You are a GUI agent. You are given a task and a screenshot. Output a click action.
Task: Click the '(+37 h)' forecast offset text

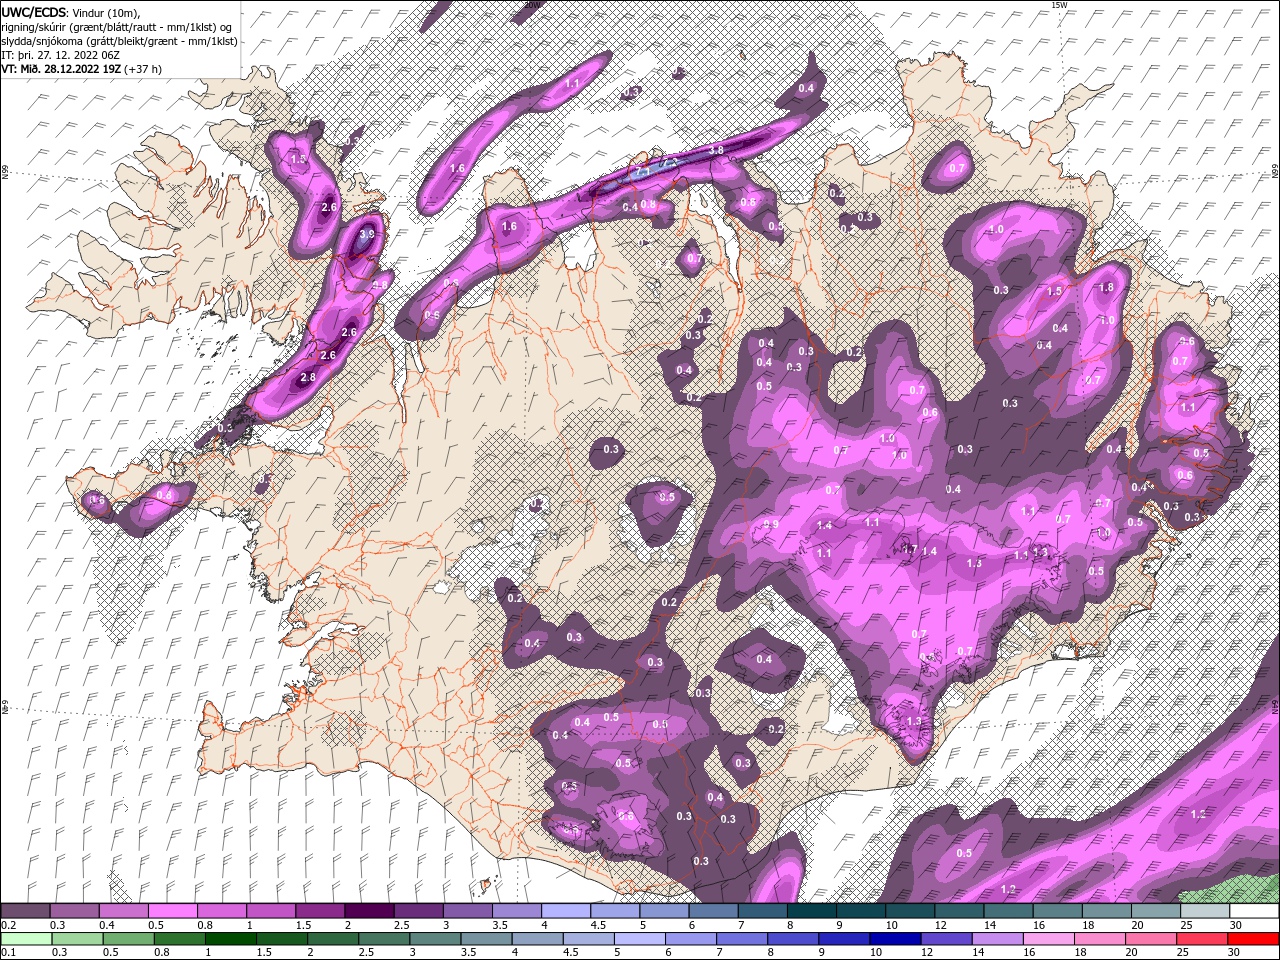click(x=143, y=69)
